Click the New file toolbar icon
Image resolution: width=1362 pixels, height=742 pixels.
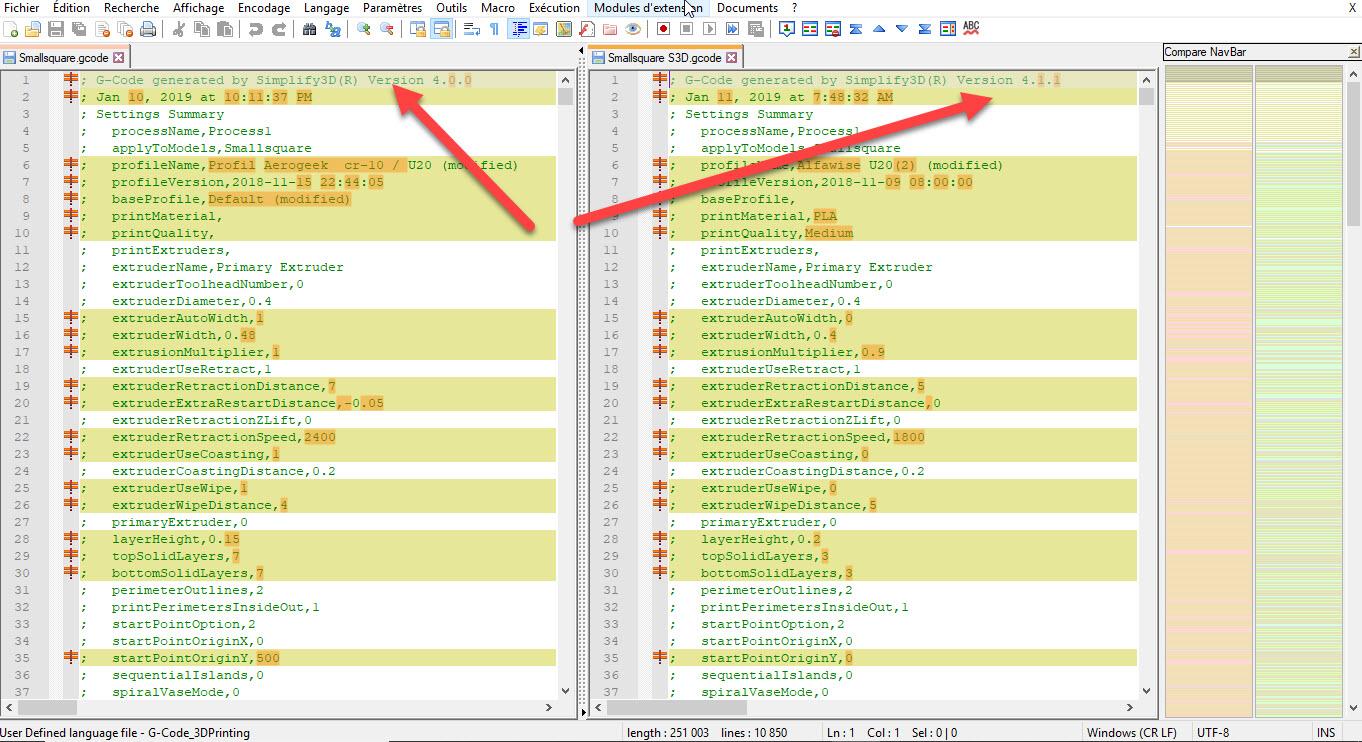(11, 30)
